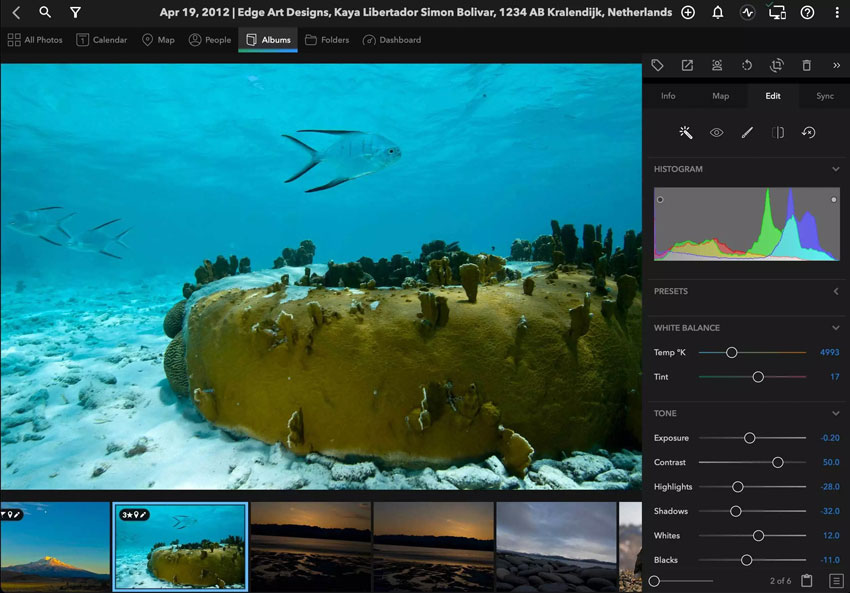Switch to the People view

coord(209,39)
